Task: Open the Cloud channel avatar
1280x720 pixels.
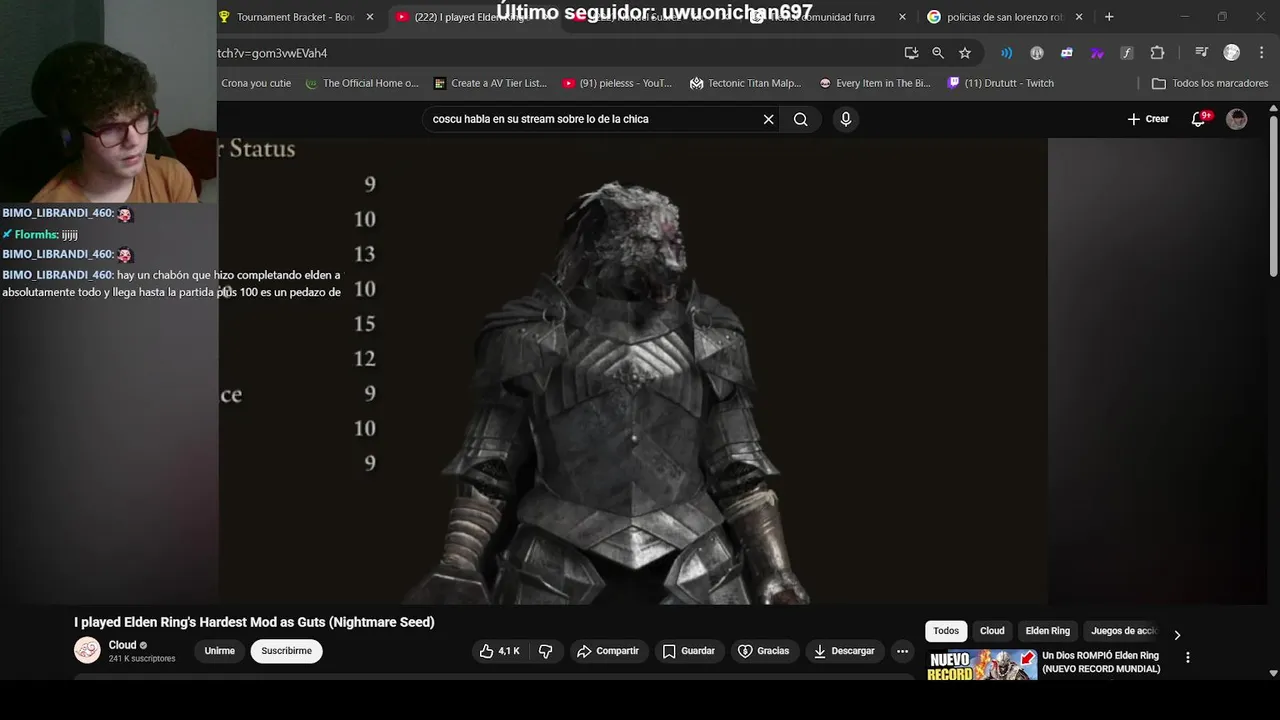Action: pos(87,650)
